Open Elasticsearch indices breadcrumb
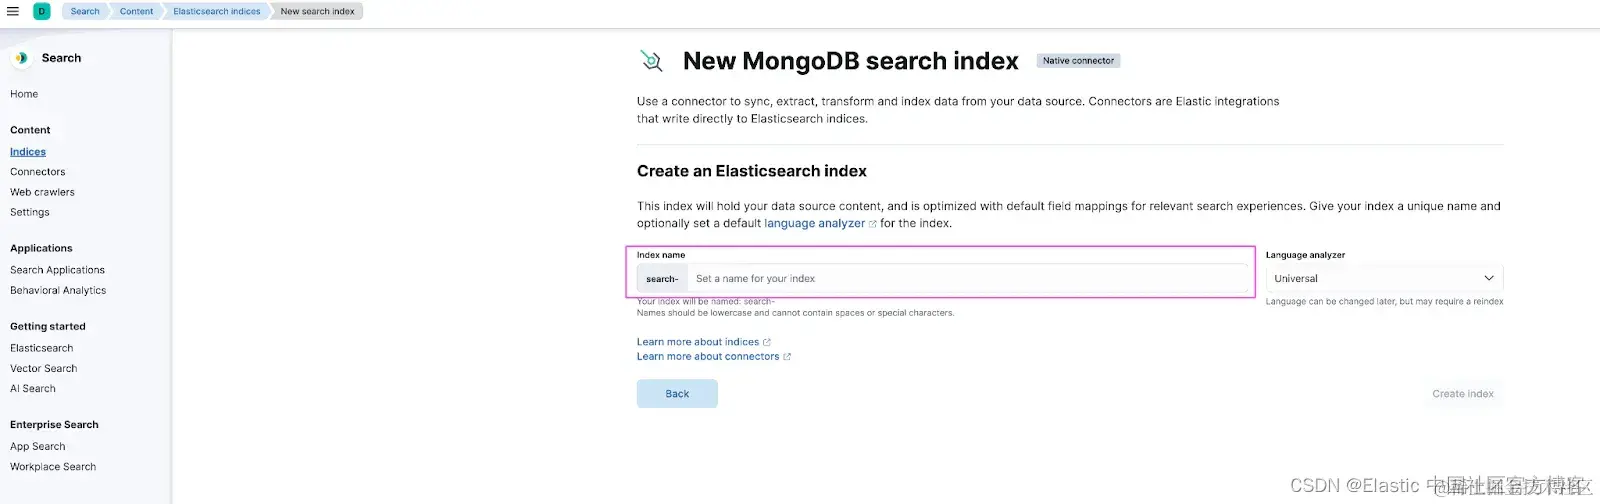This screenshot has width=1600, height=504. point(216,11)
